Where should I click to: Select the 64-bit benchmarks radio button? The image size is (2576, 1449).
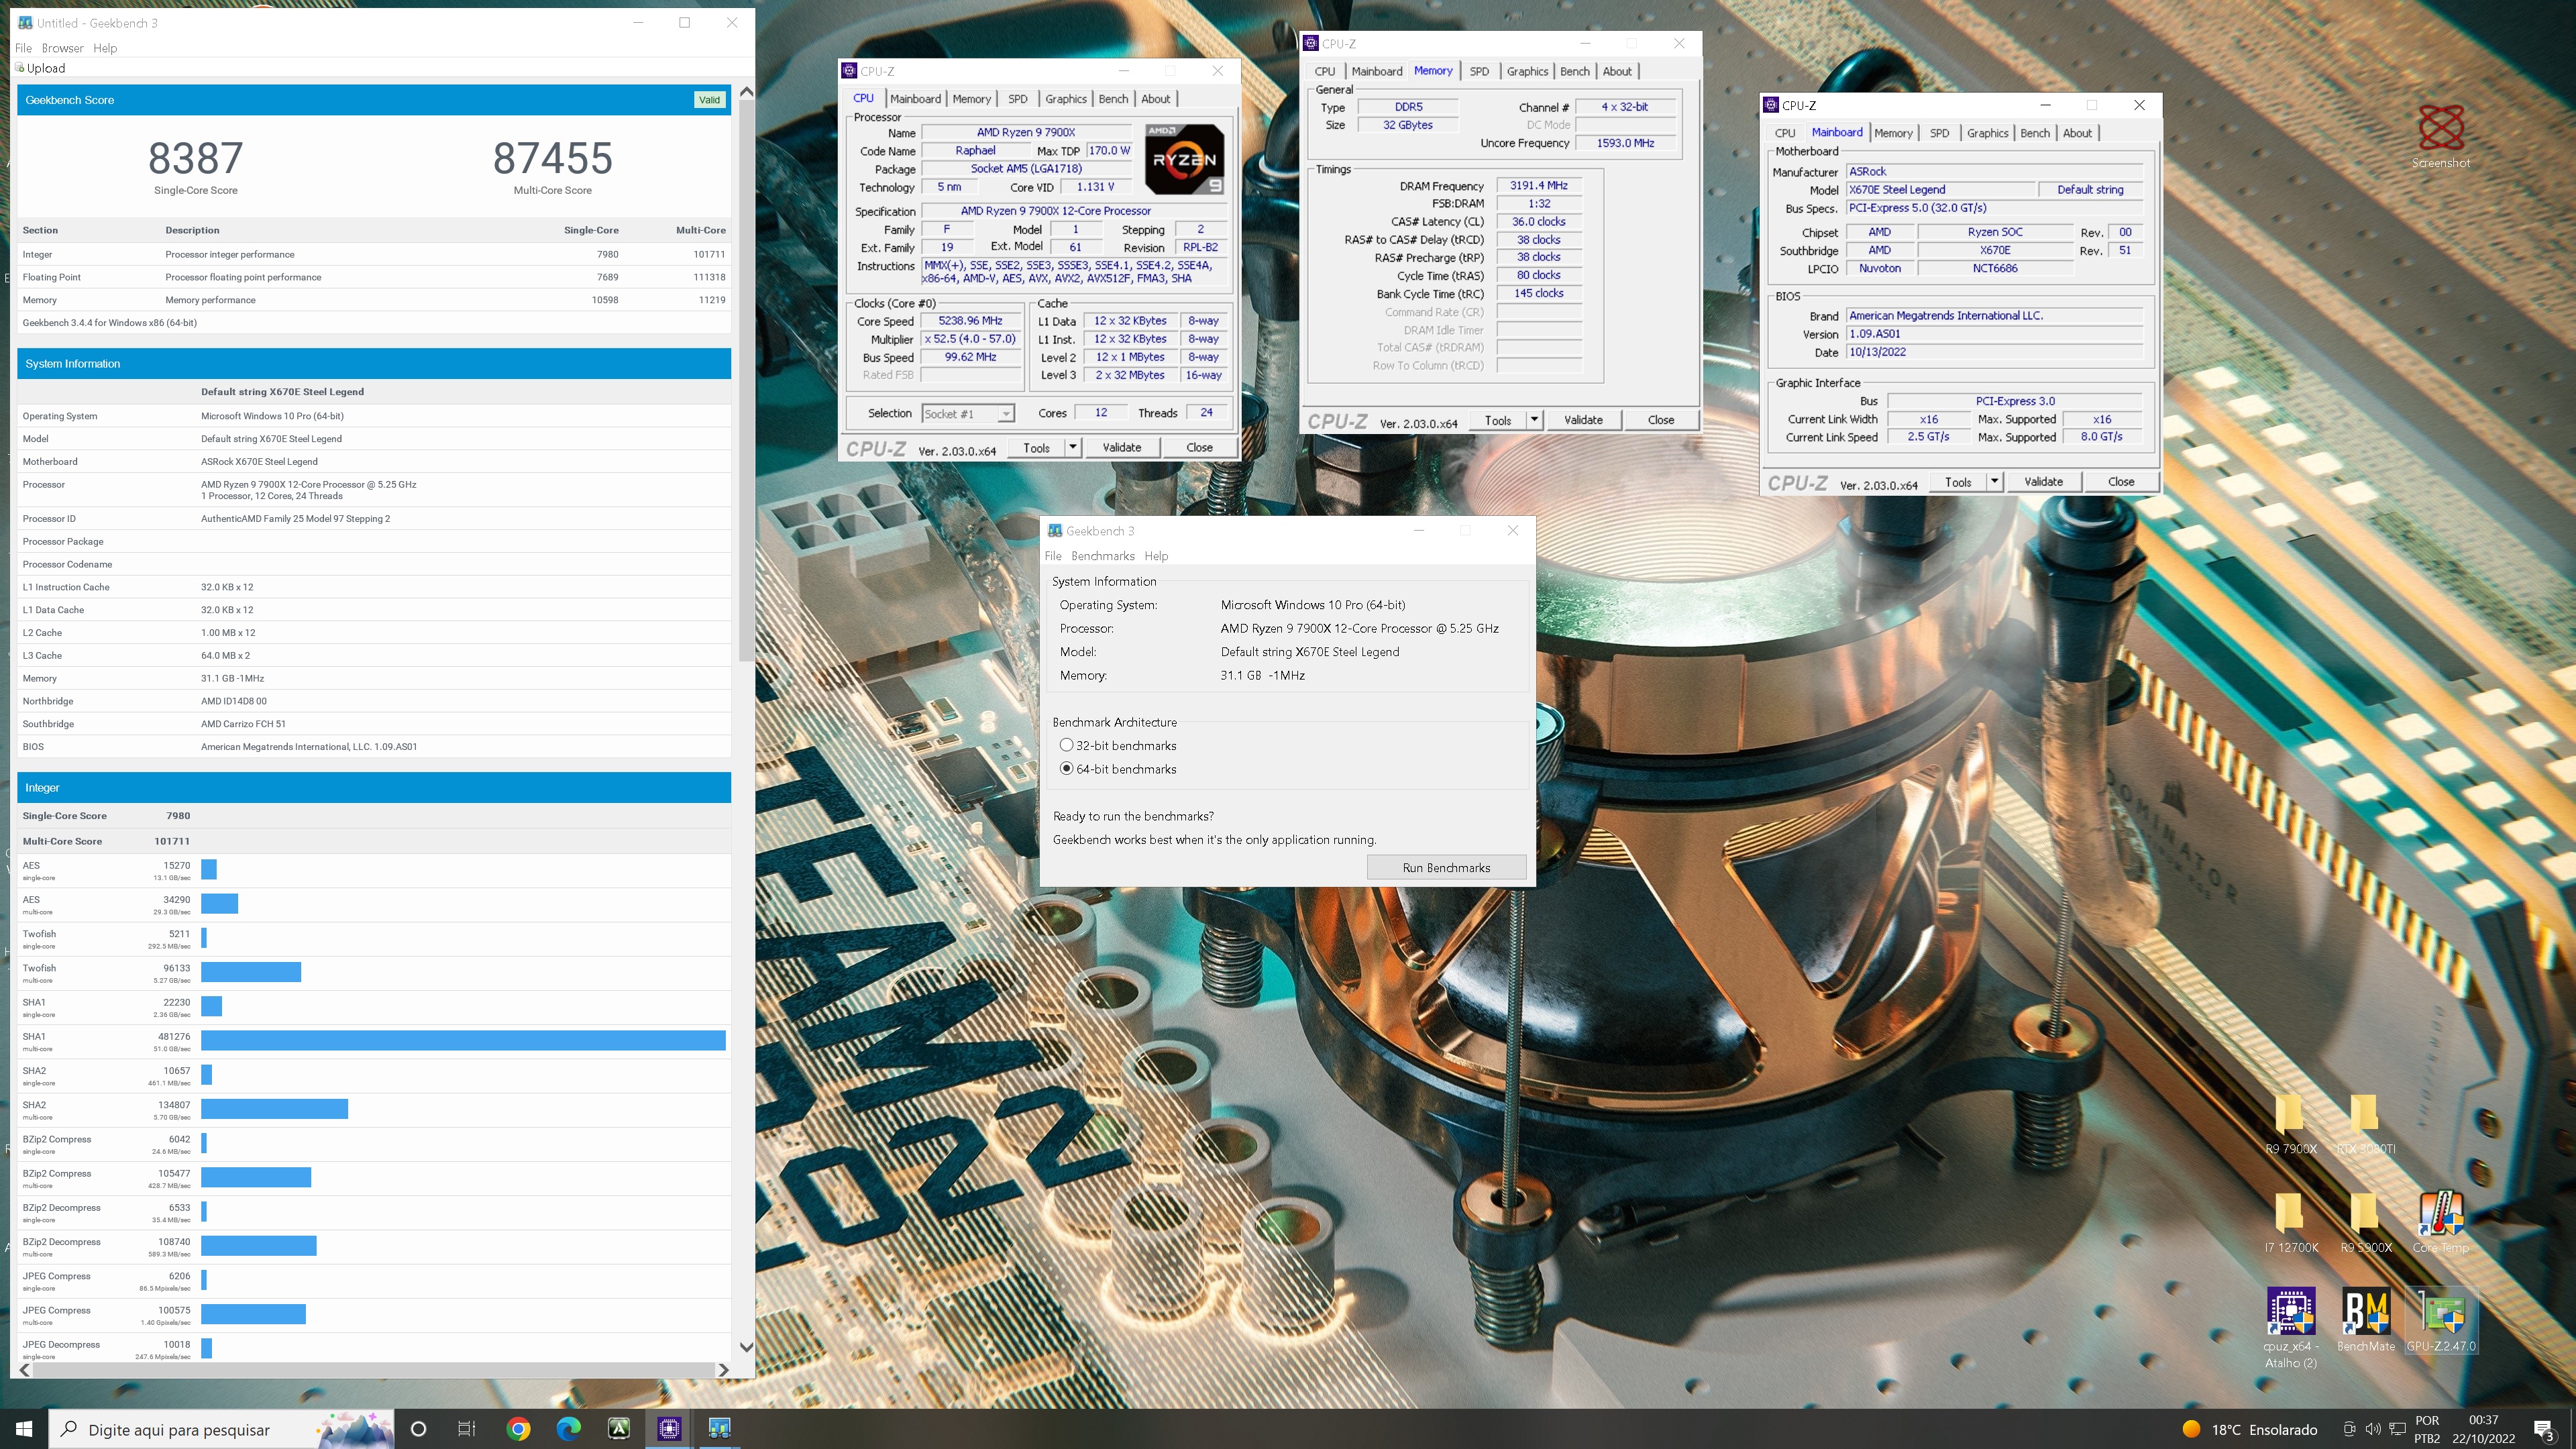click(1066, 769)
